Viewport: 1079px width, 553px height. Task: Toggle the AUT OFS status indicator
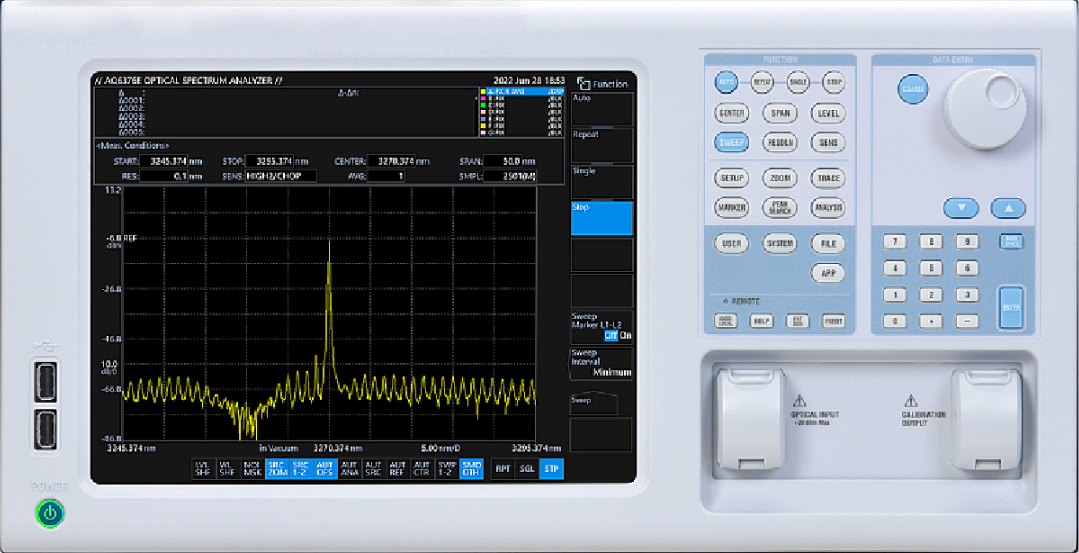[324, 468]
